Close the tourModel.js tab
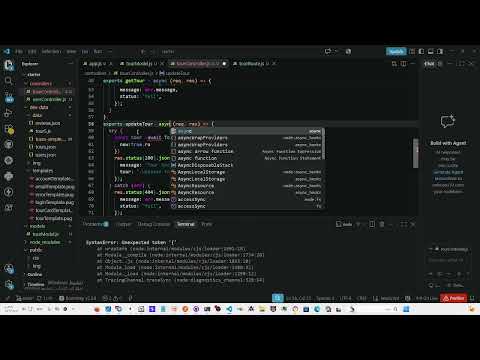The width and height of the screenshot is (480, 360). pos(162,63)
